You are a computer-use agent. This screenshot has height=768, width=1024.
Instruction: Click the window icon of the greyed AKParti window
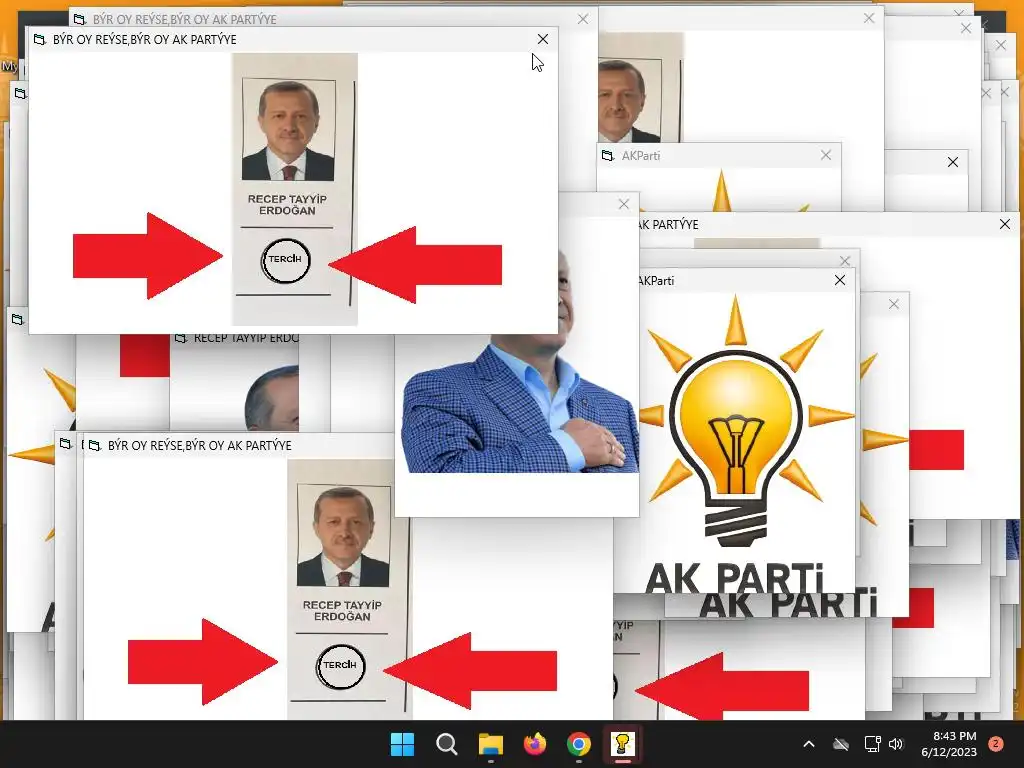(x=608, y=155)
